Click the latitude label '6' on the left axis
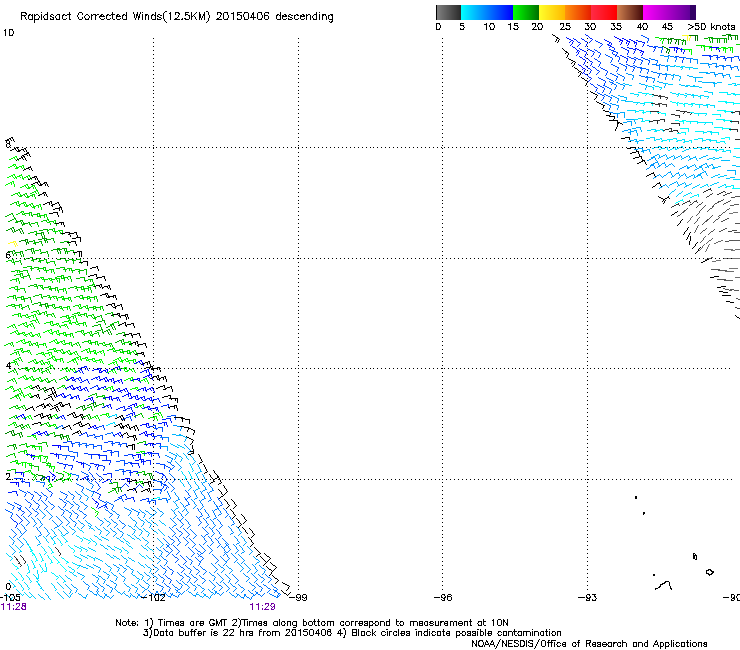Image resolution: width=740 pixels, height=650 pixels. click(x=8, y=255)
